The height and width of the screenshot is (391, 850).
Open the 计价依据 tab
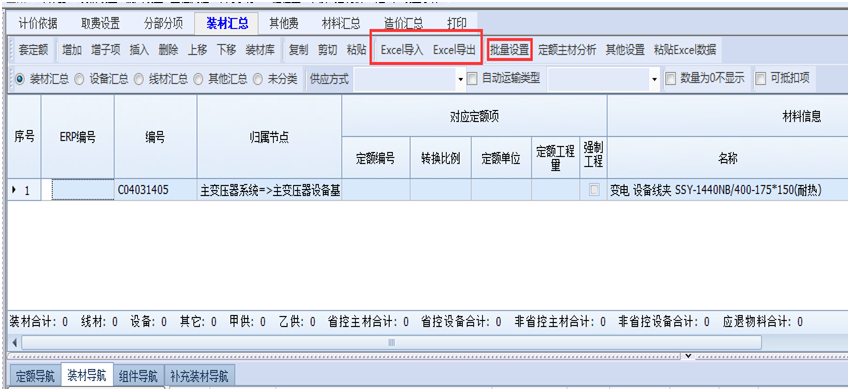[x=38, y=23]
